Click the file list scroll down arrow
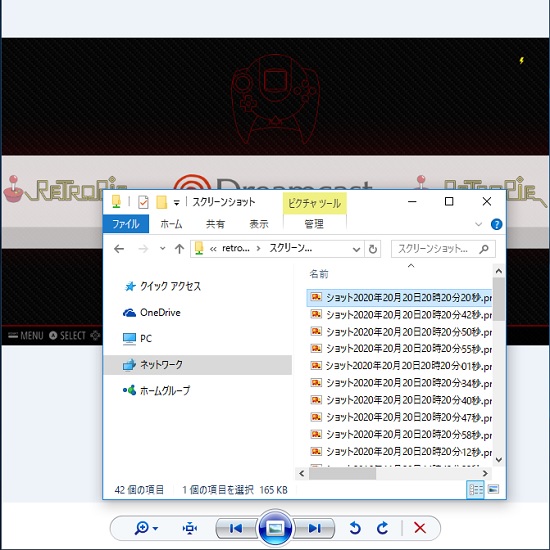This screenshot has height=550, width=550. point(498,460)
